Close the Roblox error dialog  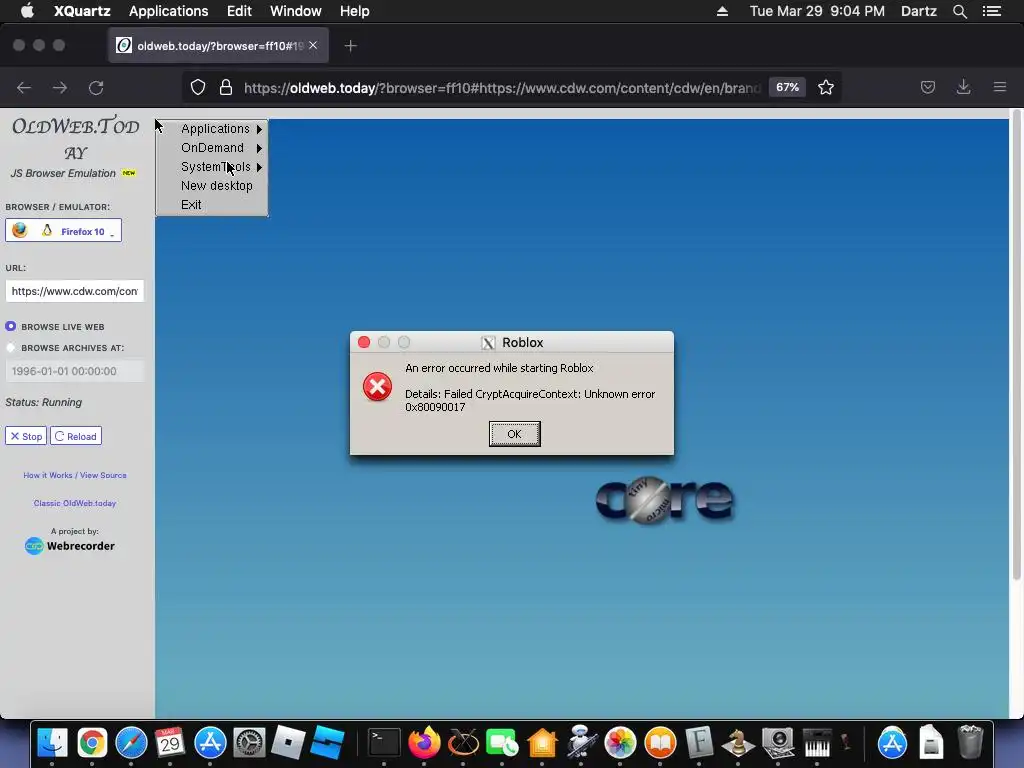click(x=364, y=342)
